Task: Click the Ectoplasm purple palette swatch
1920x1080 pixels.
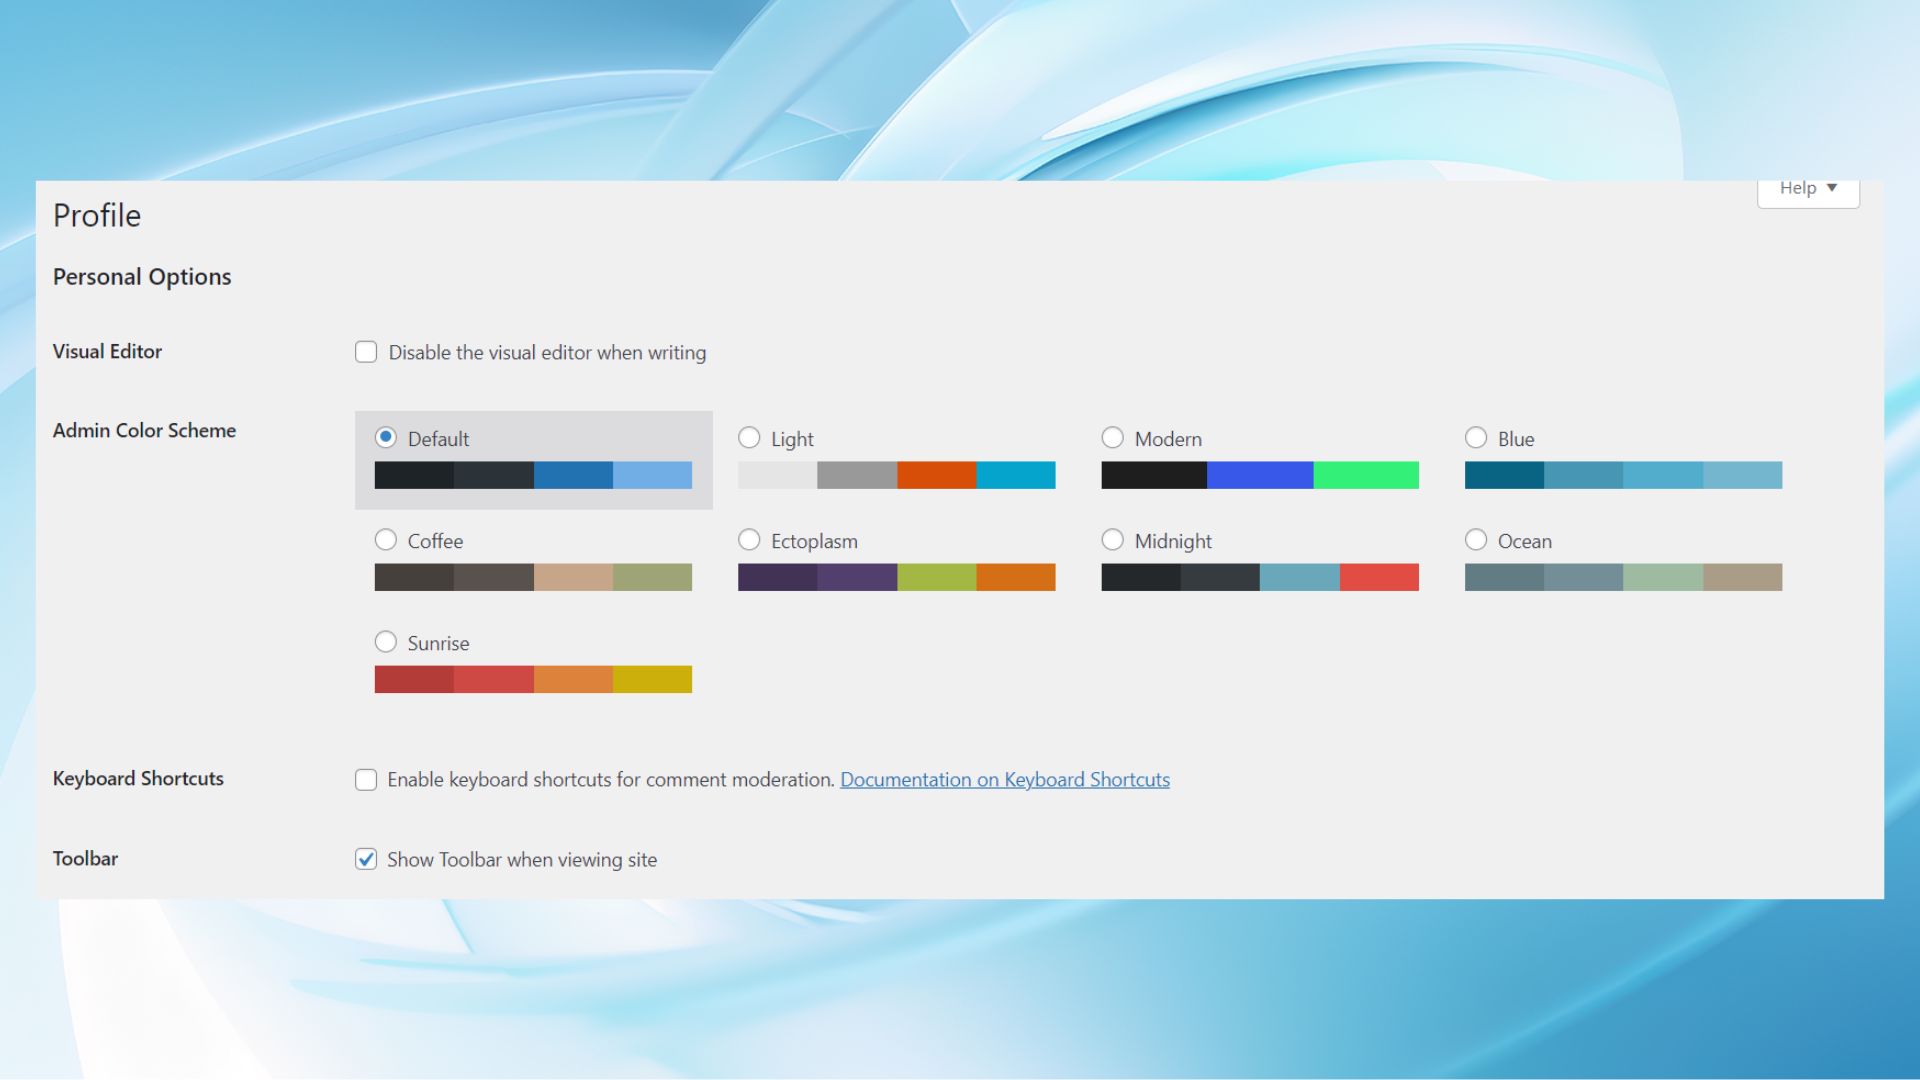Action: pos(857,577)
